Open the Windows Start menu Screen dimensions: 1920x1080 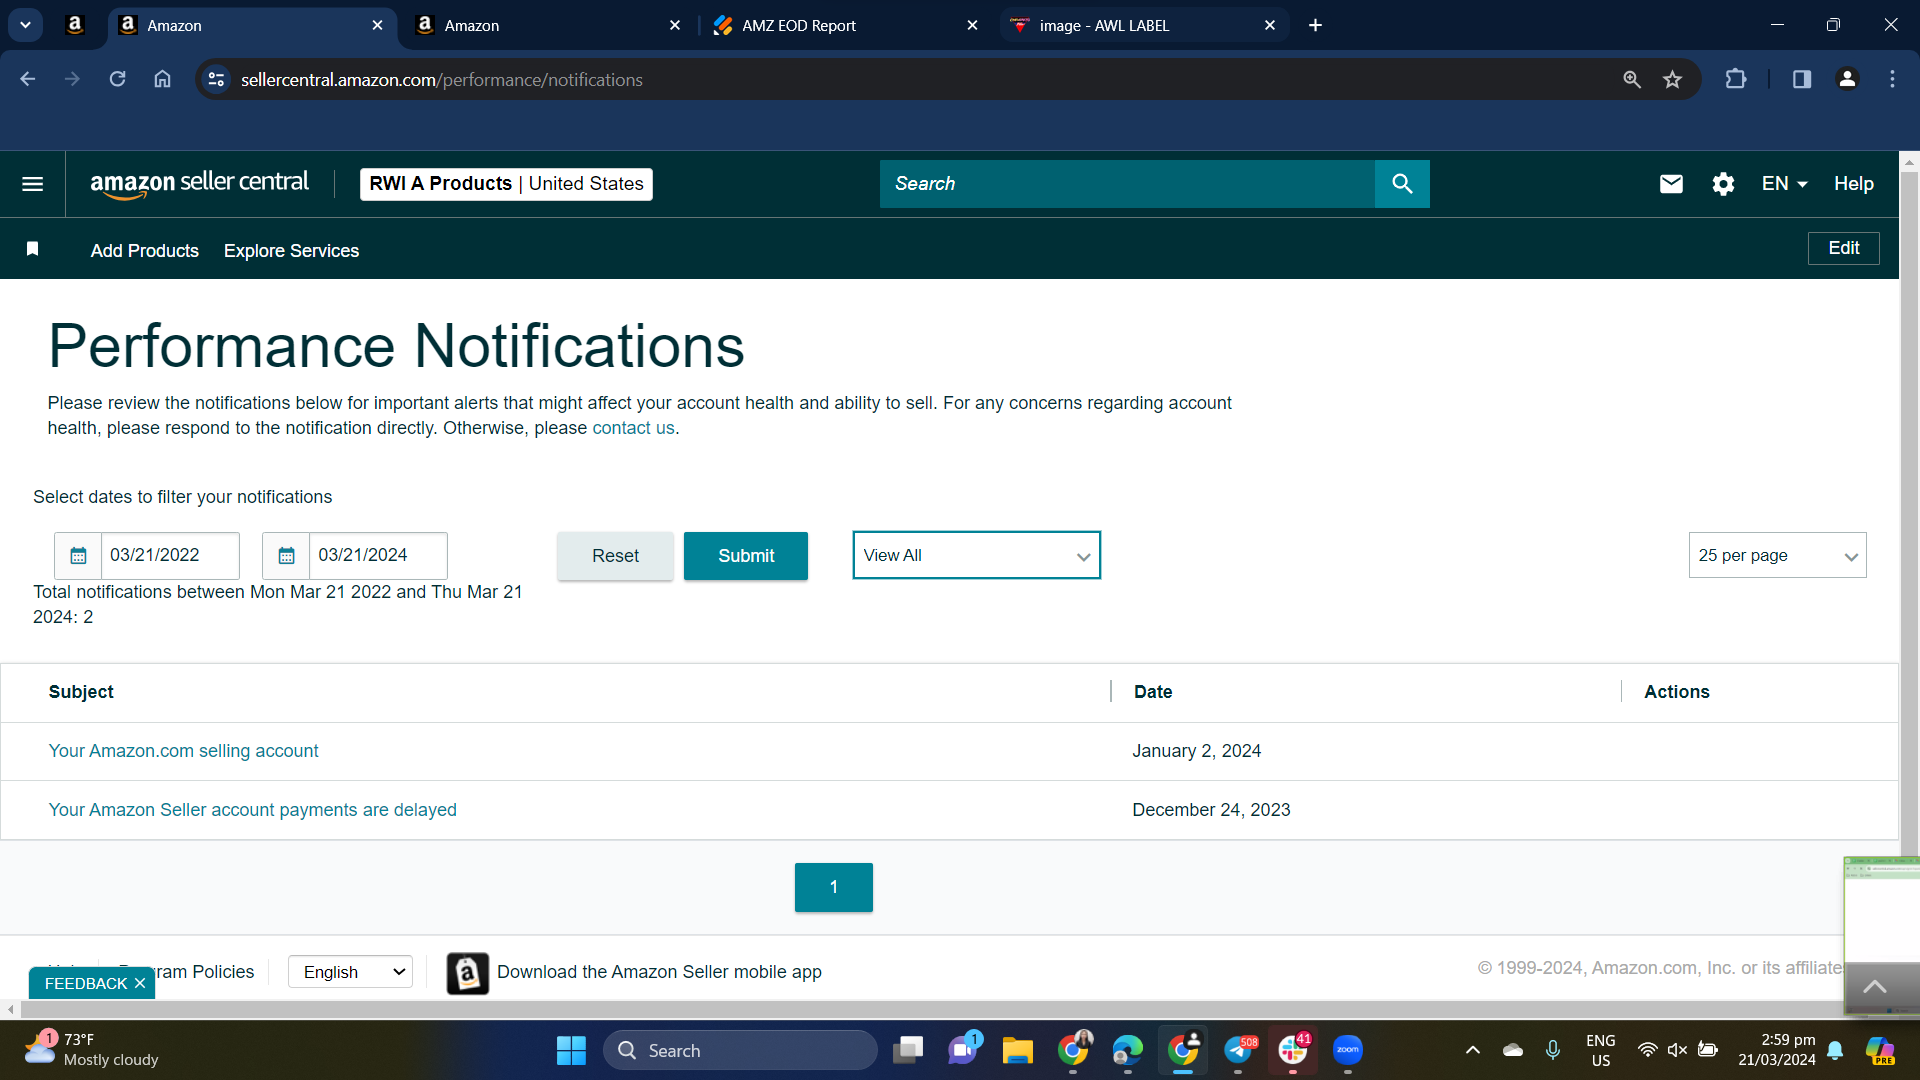(571, 1050)
